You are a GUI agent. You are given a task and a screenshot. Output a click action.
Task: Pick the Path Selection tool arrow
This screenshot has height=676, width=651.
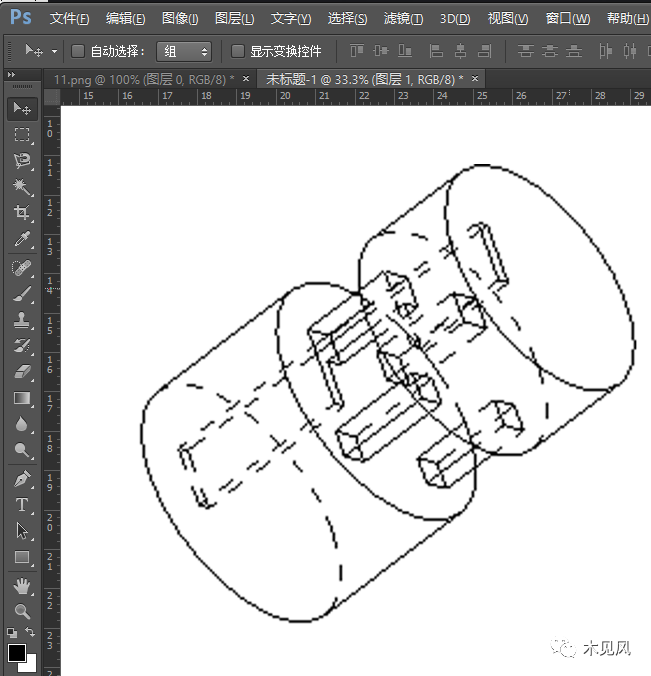coord(22,531)
